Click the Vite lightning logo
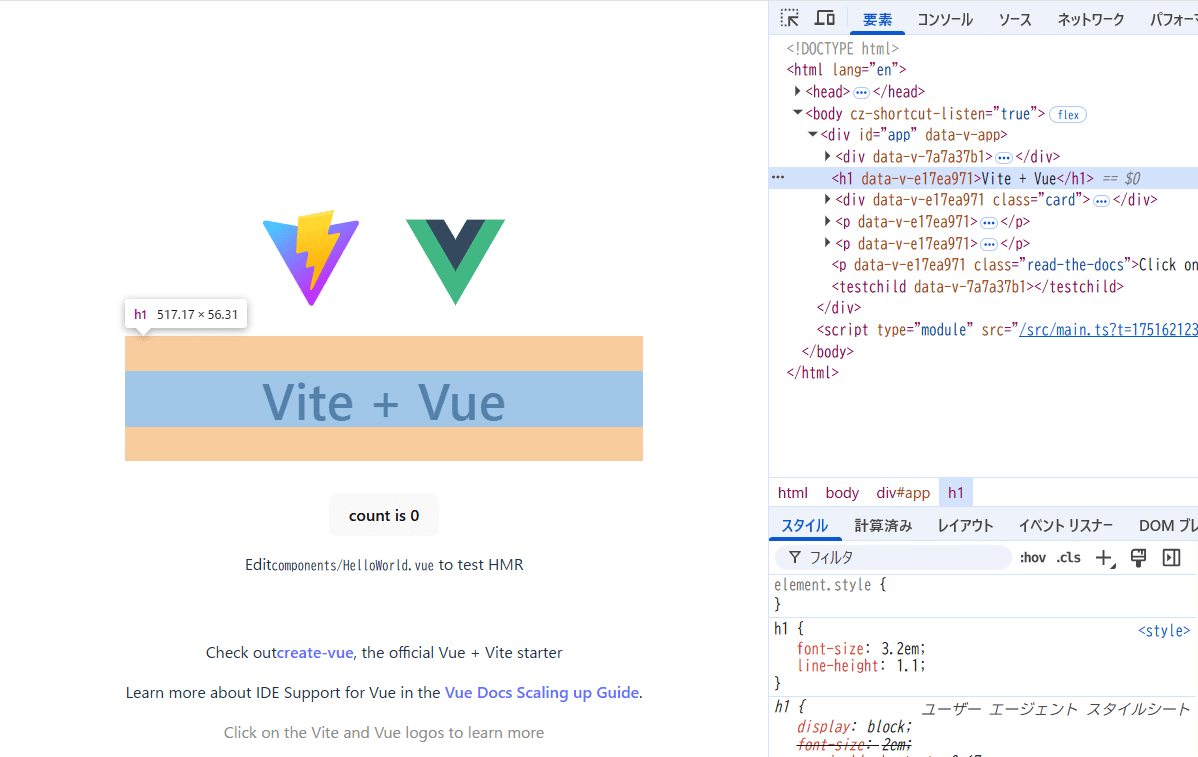The width and height of the screenshot is (1198, 757). tap(311, 257)
